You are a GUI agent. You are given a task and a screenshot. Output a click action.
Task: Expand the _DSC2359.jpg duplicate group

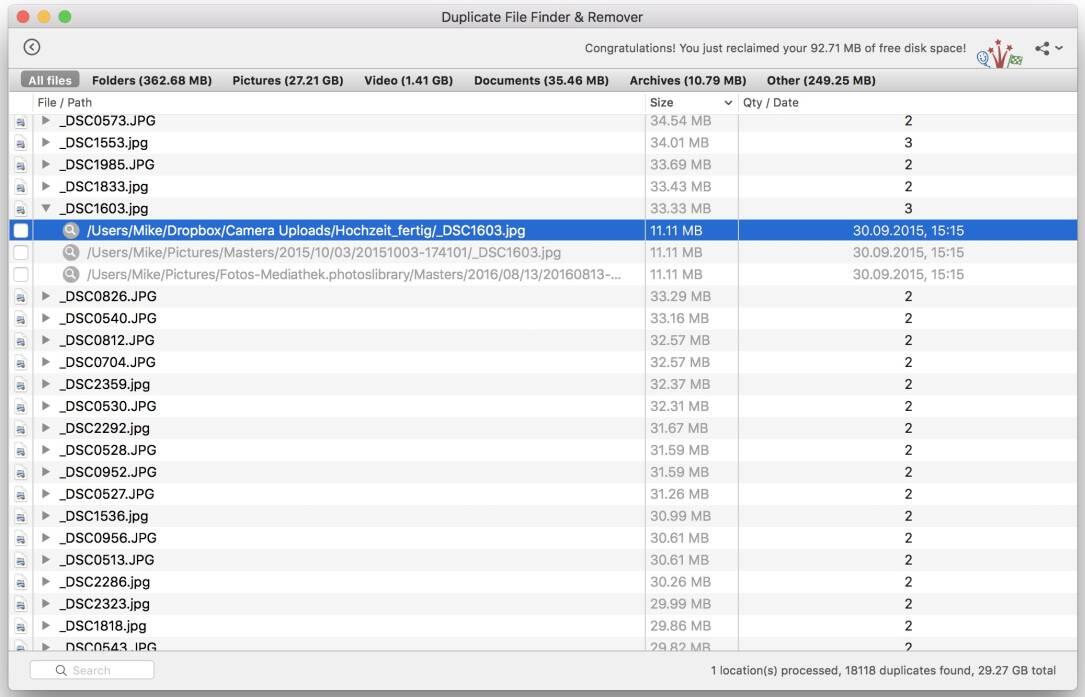coord(46,385)
